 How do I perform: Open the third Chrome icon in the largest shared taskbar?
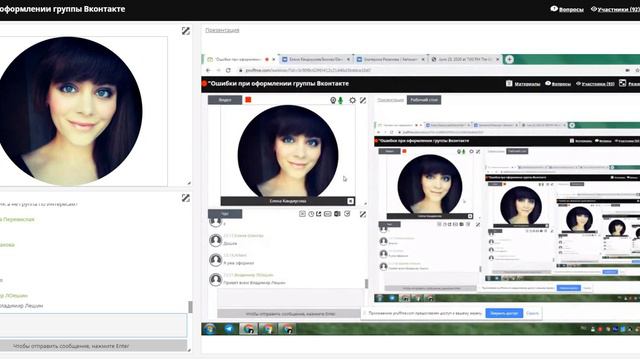pos(287,329)
